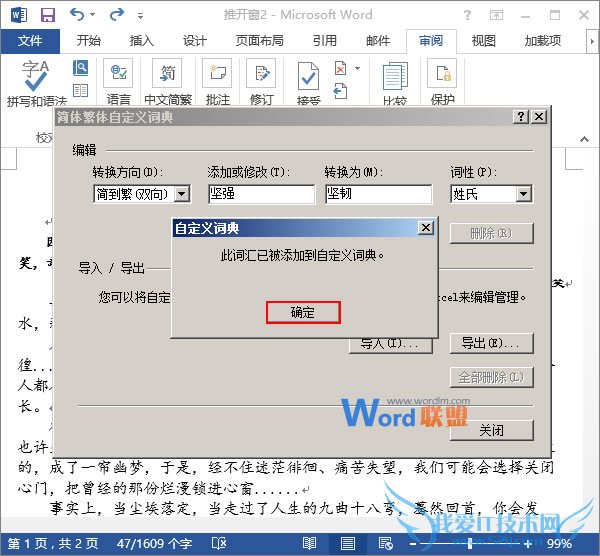The width and height of the screenshot is (600, 556).
Task: Switch to the 插入 tab
Action: point(141,41)
